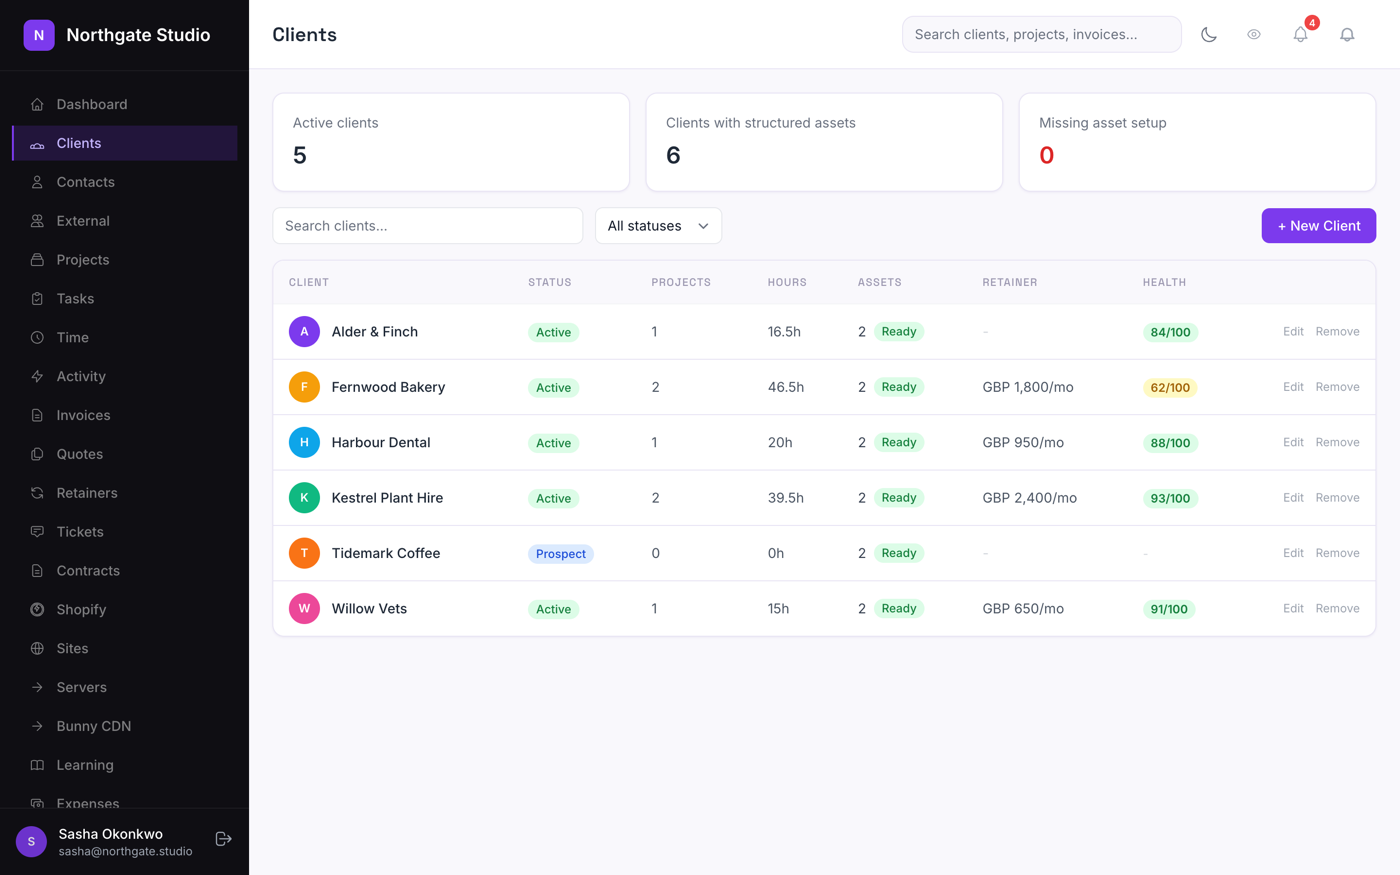Click the Retainers refresh icon

pyautogui.click(x=37, y=493)
